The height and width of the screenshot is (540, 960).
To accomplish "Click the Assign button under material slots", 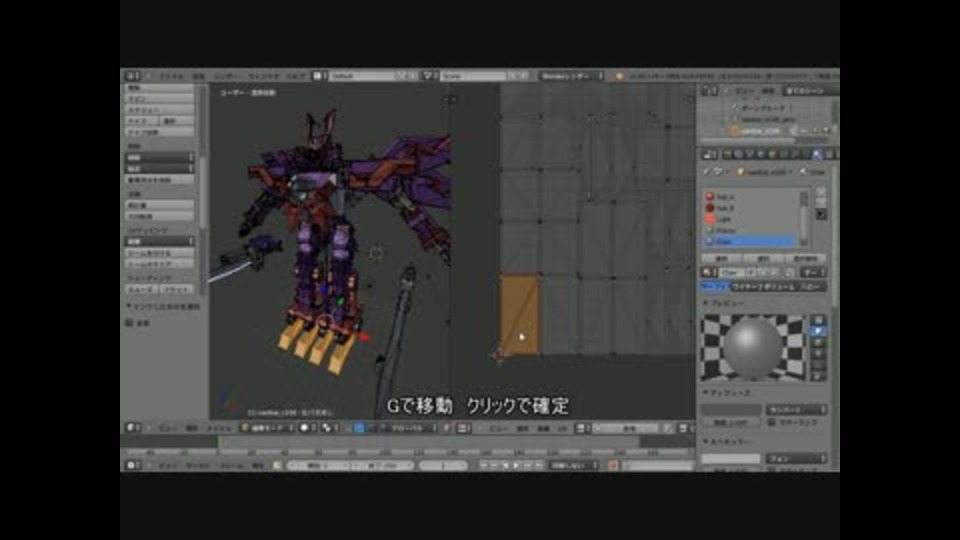I will [x=722, y=258].
